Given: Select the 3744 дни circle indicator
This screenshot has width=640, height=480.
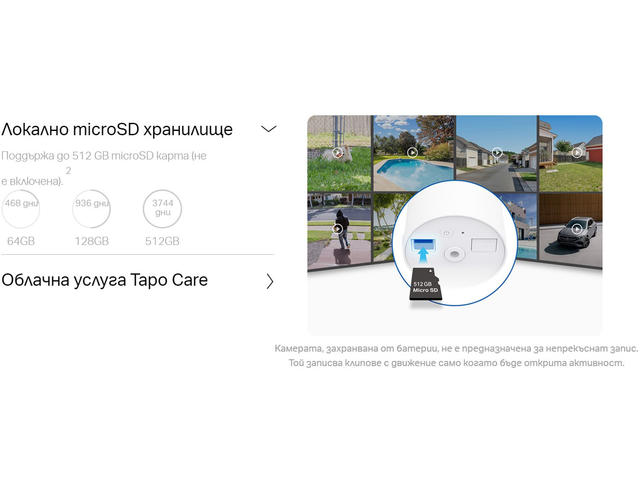Looking at the screenshot, I should tap(162, 208).
